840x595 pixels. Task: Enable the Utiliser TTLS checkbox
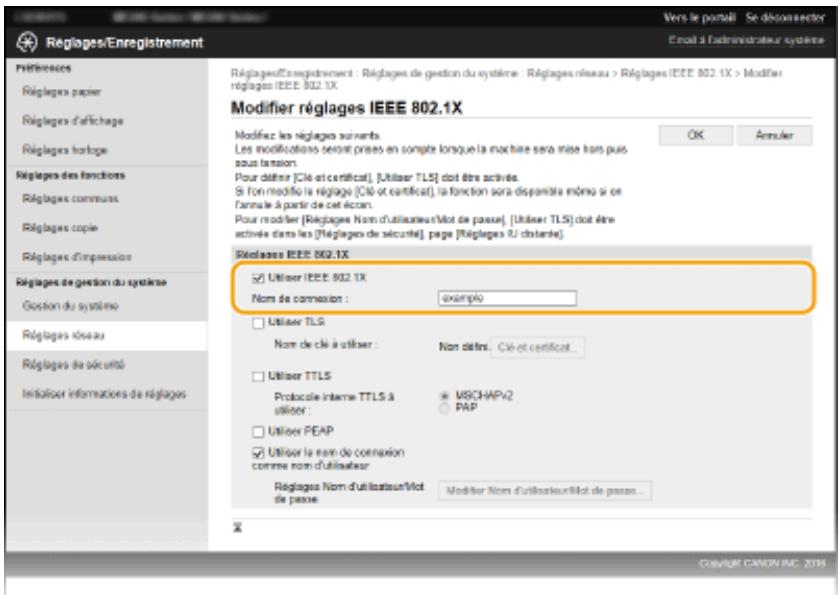[258, 376]
